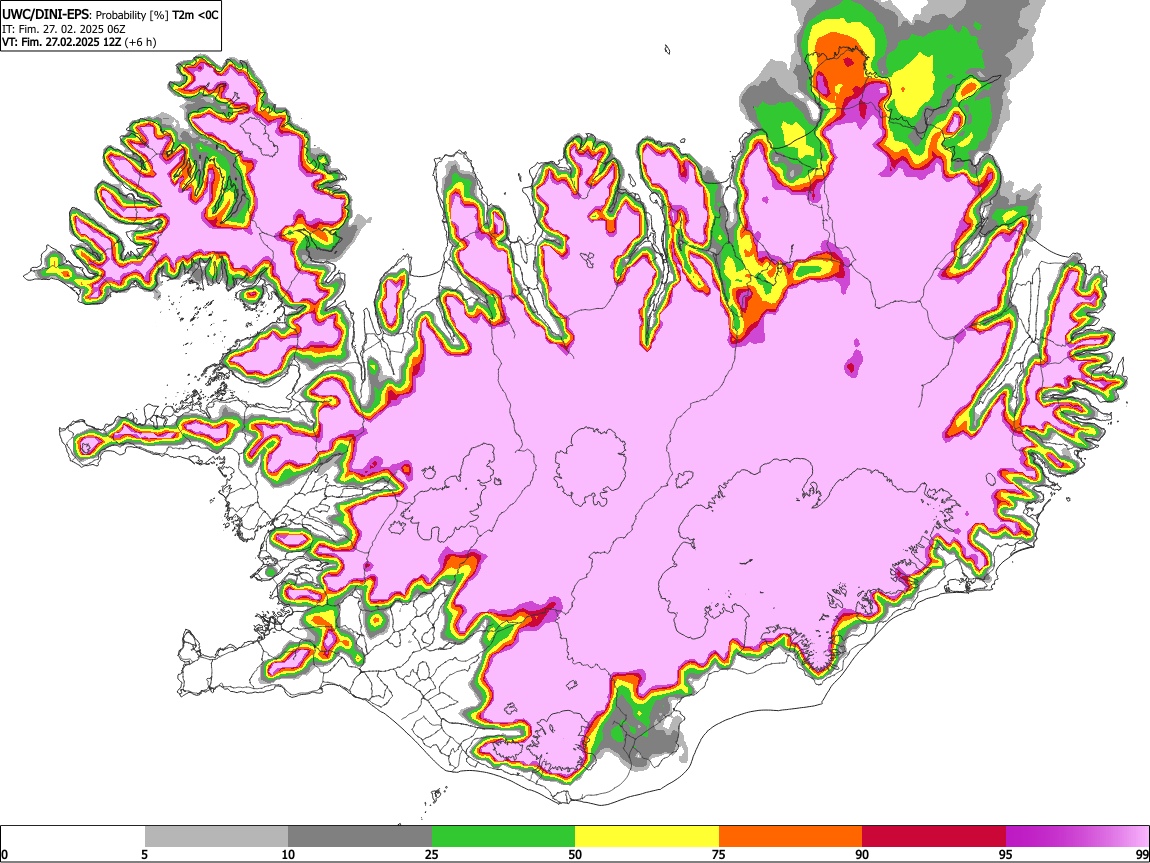
Task: Click the legend value '25'
Action: 432,854
